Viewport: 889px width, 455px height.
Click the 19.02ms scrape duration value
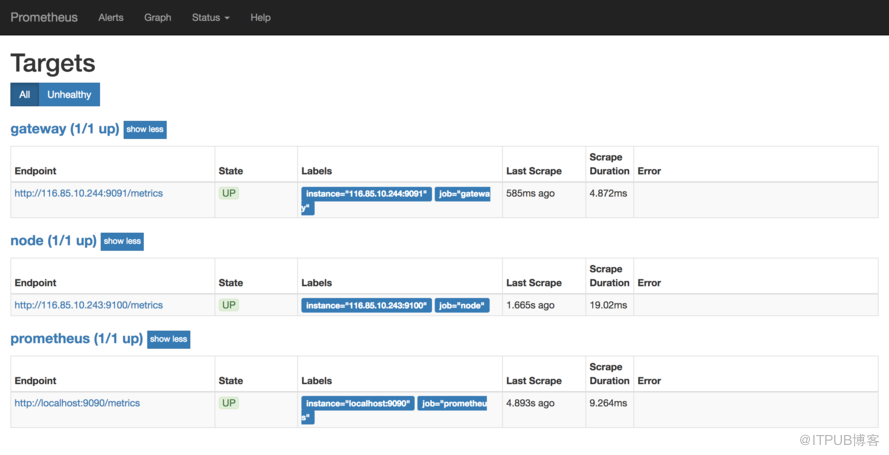pyautogui.click(x=608, y=305)
